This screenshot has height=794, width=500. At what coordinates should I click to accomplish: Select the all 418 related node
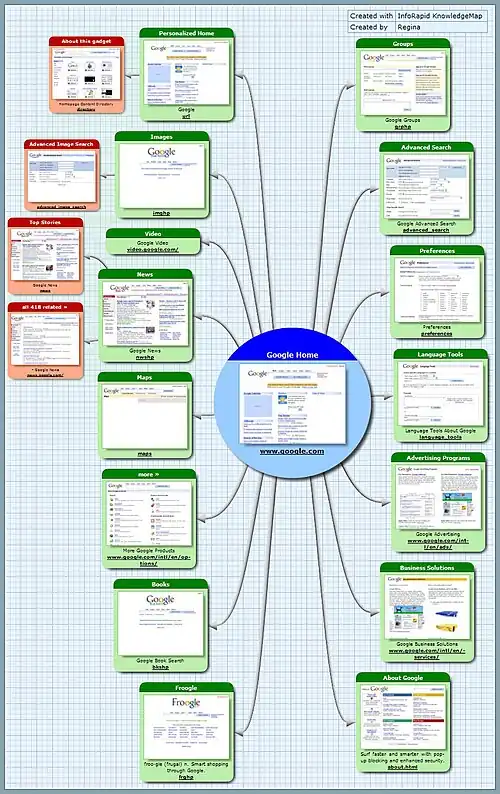click(45, 340)
